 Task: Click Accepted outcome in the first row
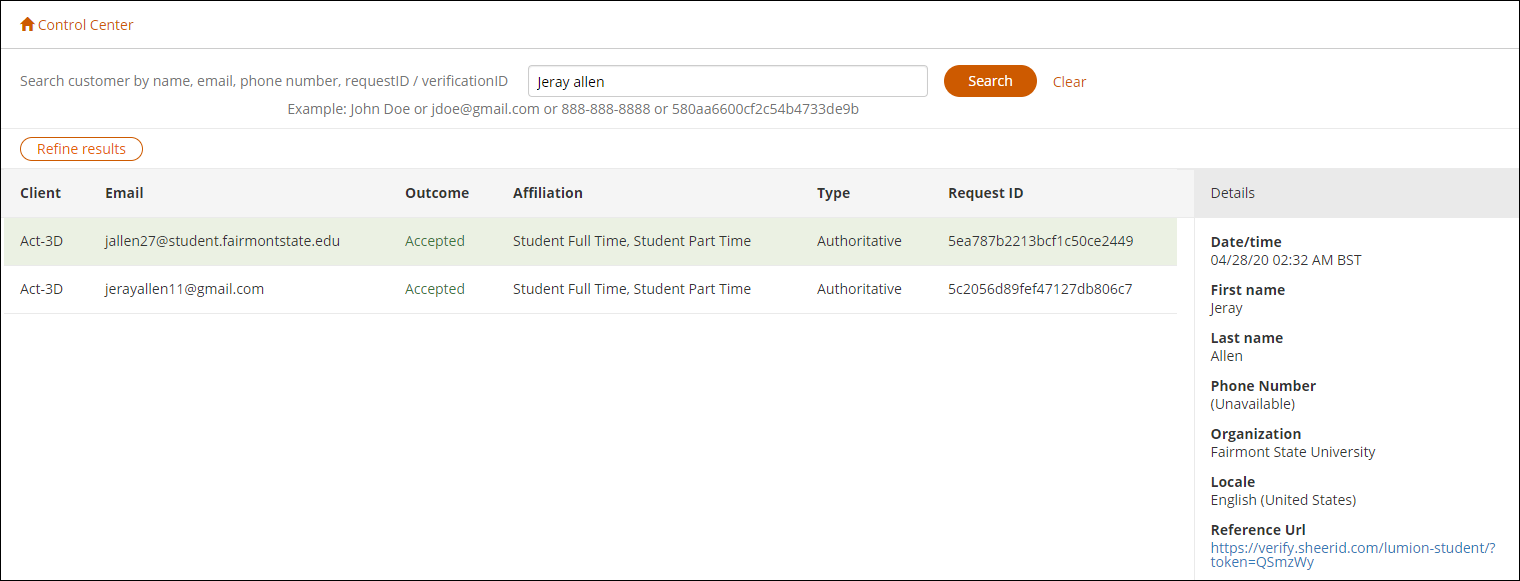434,241
